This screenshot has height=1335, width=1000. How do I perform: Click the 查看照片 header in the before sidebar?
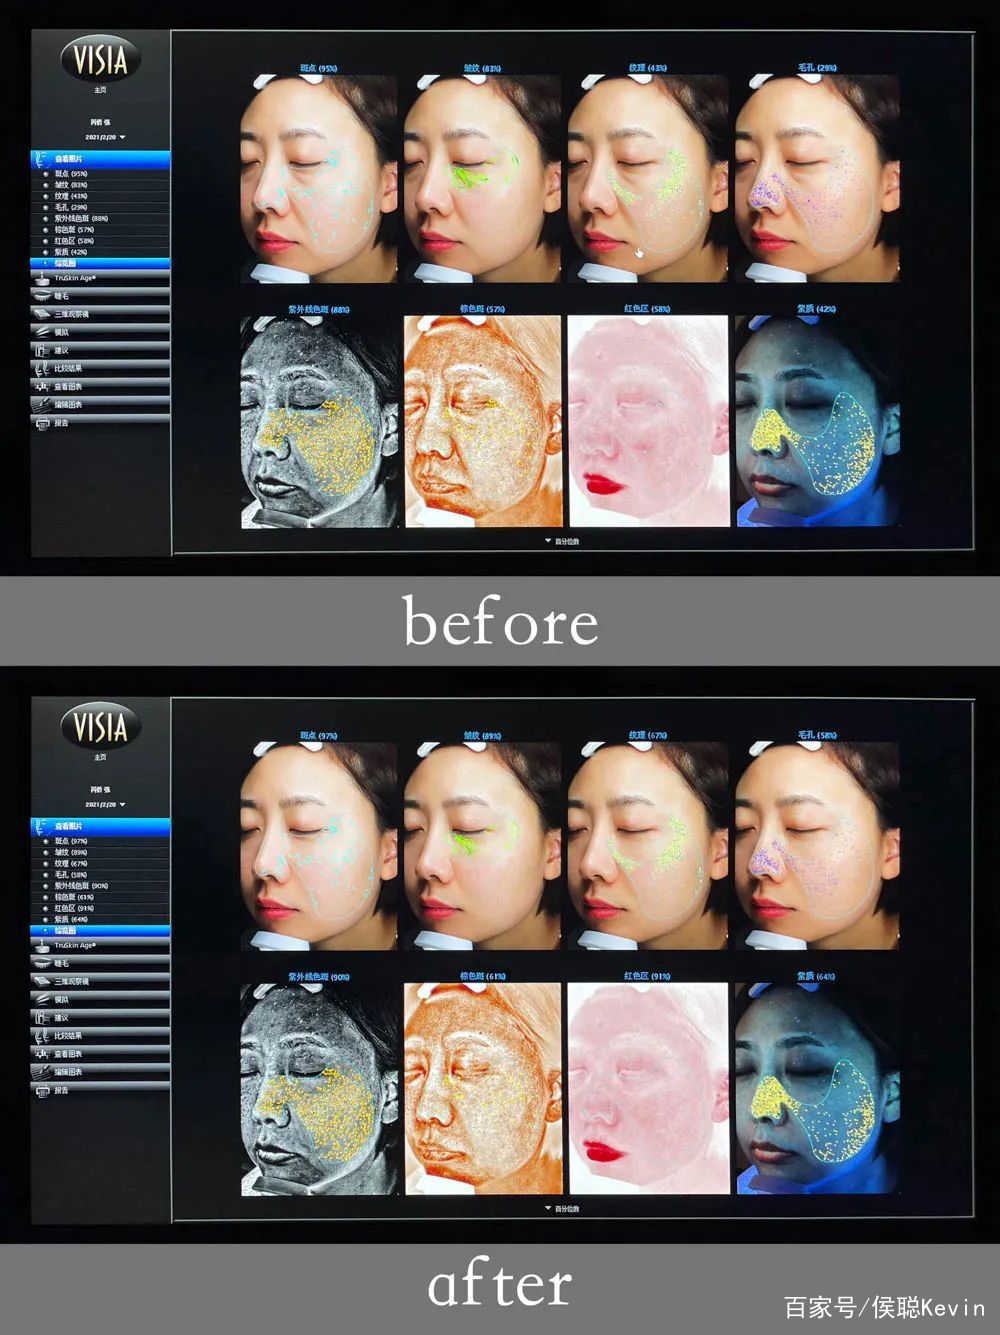[100, 158]
